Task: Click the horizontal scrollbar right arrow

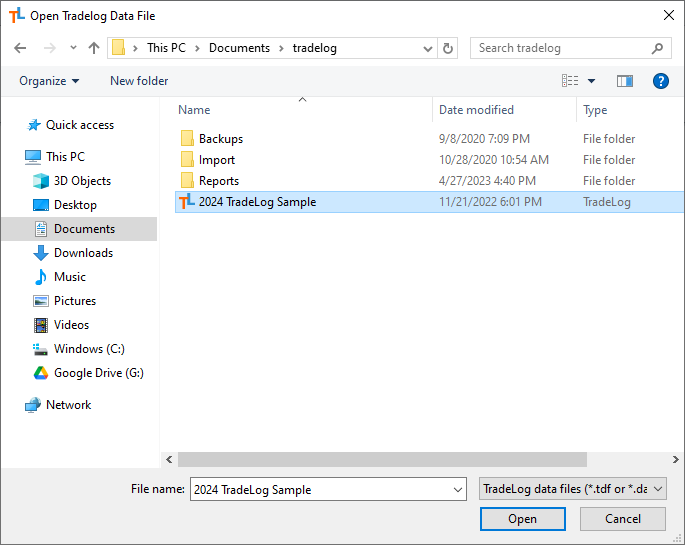Action: tap(675, 459)
